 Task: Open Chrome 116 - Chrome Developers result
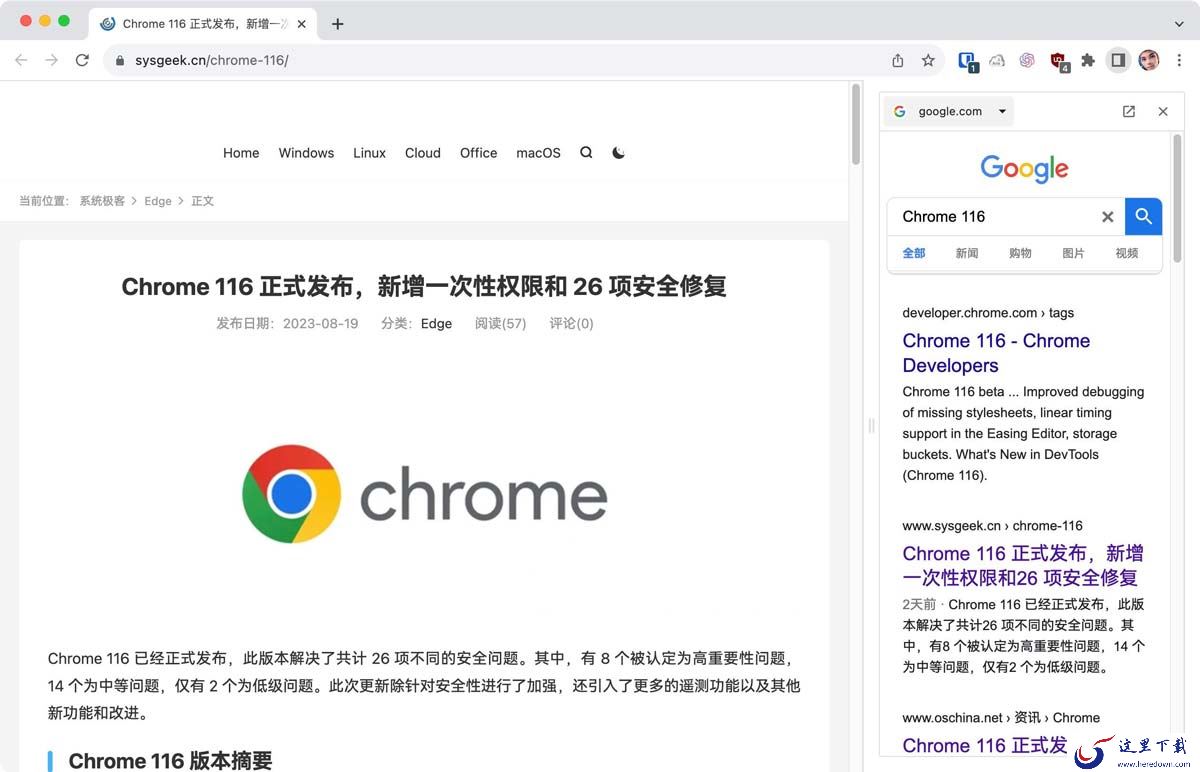pos(996,353)
